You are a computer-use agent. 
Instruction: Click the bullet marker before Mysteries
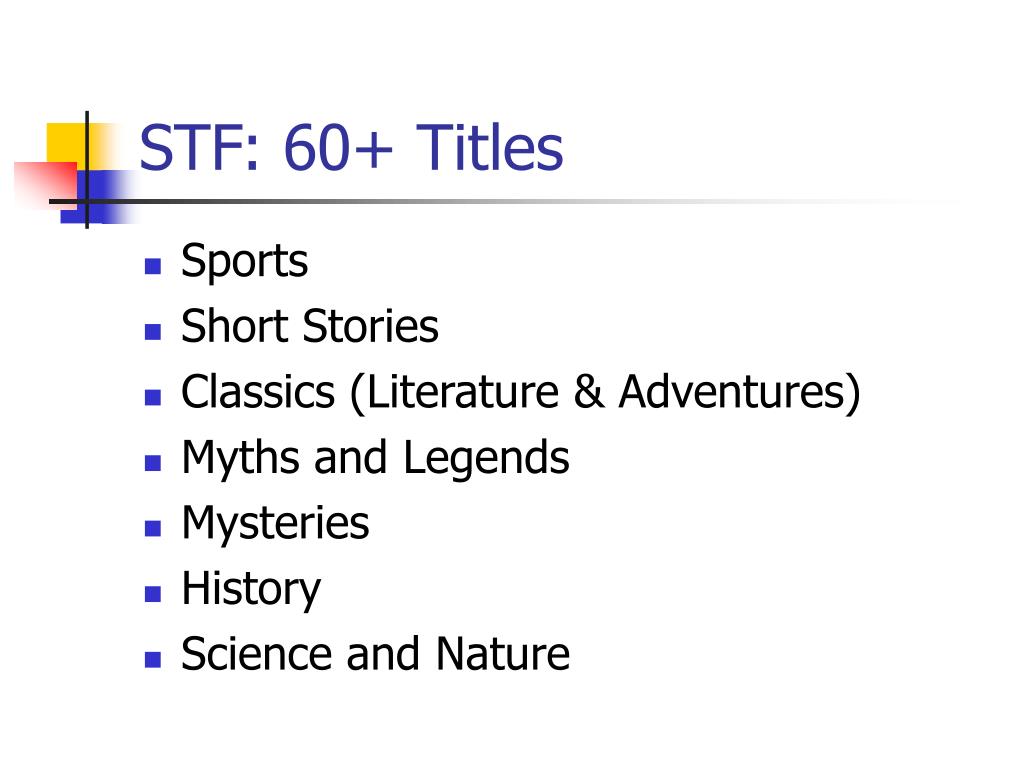(x=153, y=528)
